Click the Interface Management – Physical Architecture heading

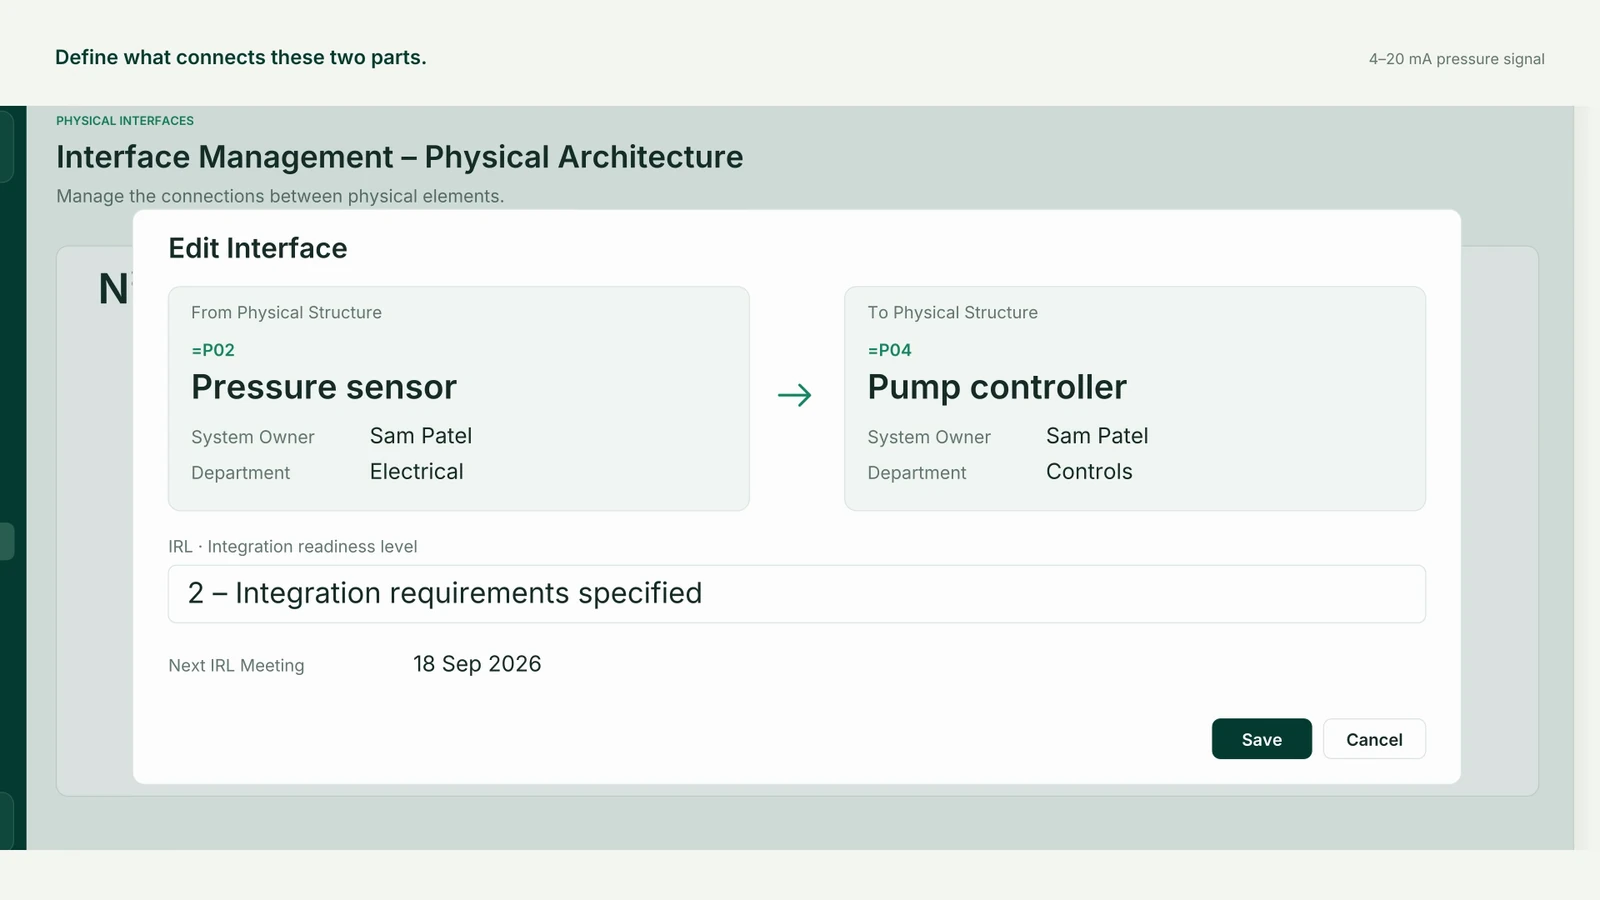(399, 157)
